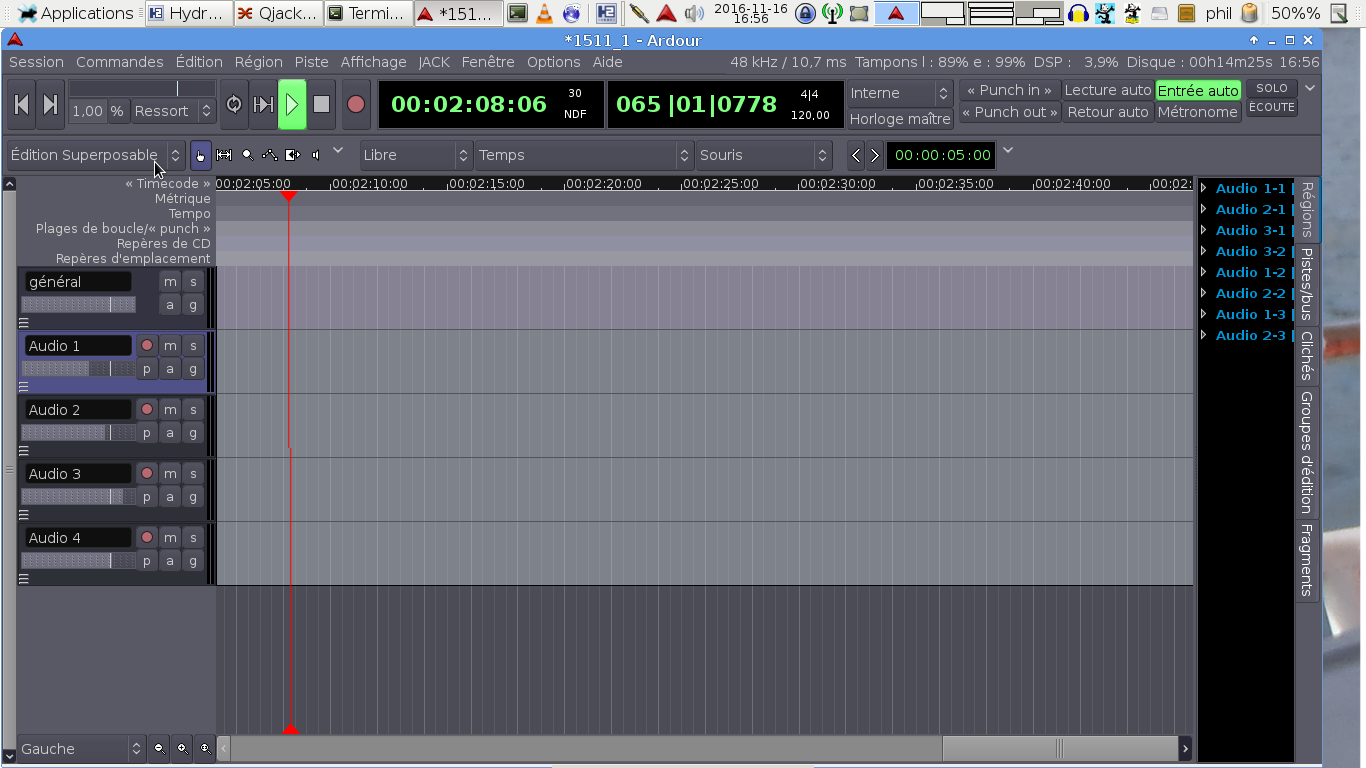Arm Audio 3 track for recording
The height and width of the screenshot is (768, 1366).
point(147,474)
